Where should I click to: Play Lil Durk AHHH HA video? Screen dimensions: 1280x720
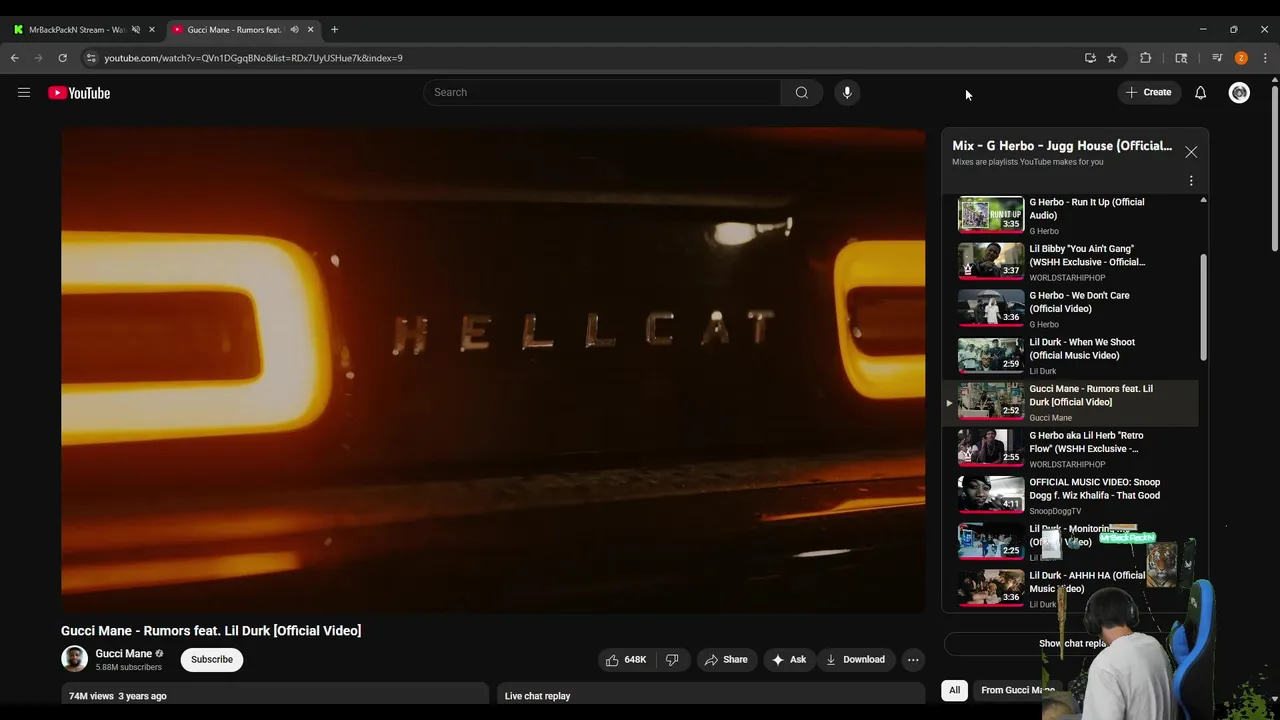pos(1070,589)
